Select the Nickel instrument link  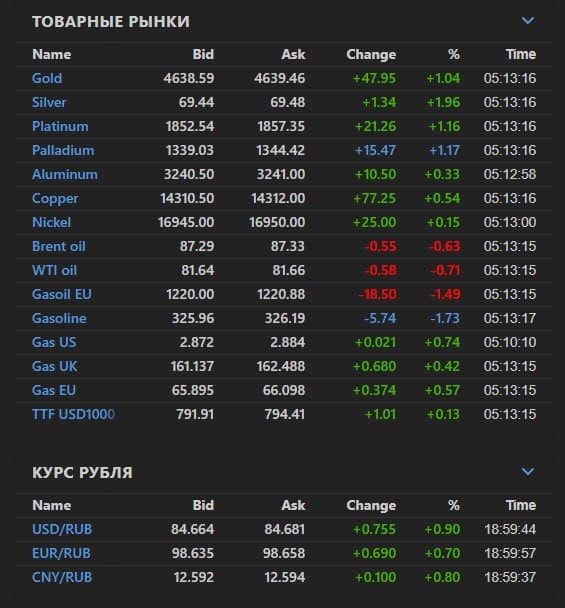[52, 223]
